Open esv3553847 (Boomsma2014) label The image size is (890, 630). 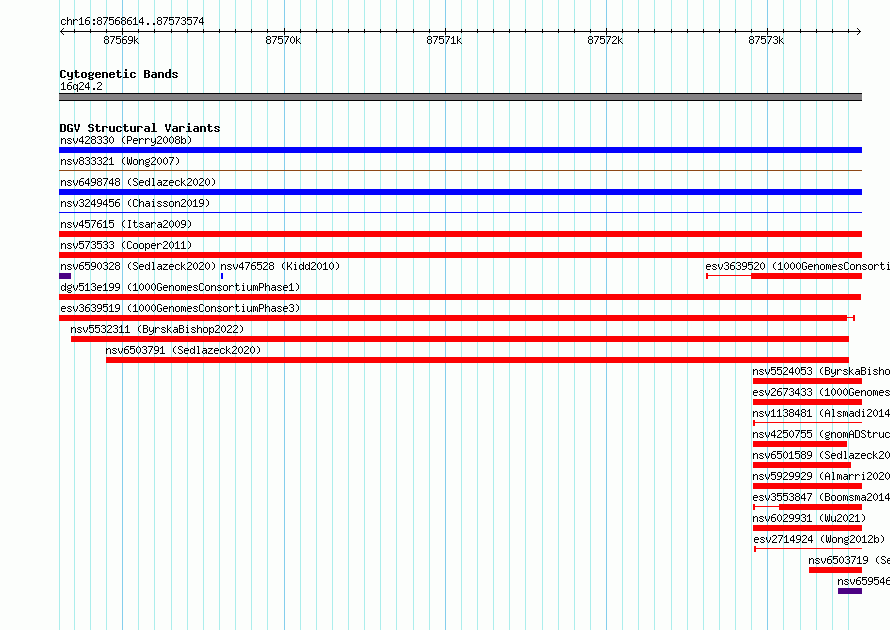(821, 497)
